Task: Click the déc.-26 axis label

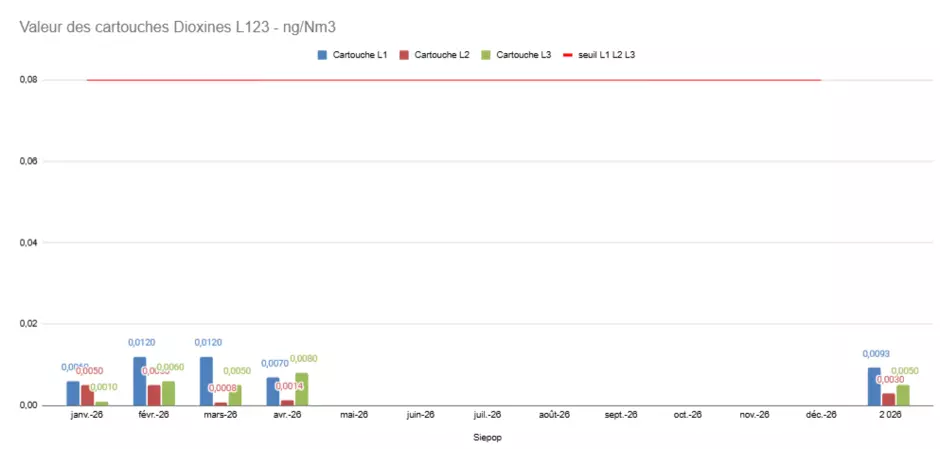Action: pos(821,414)
